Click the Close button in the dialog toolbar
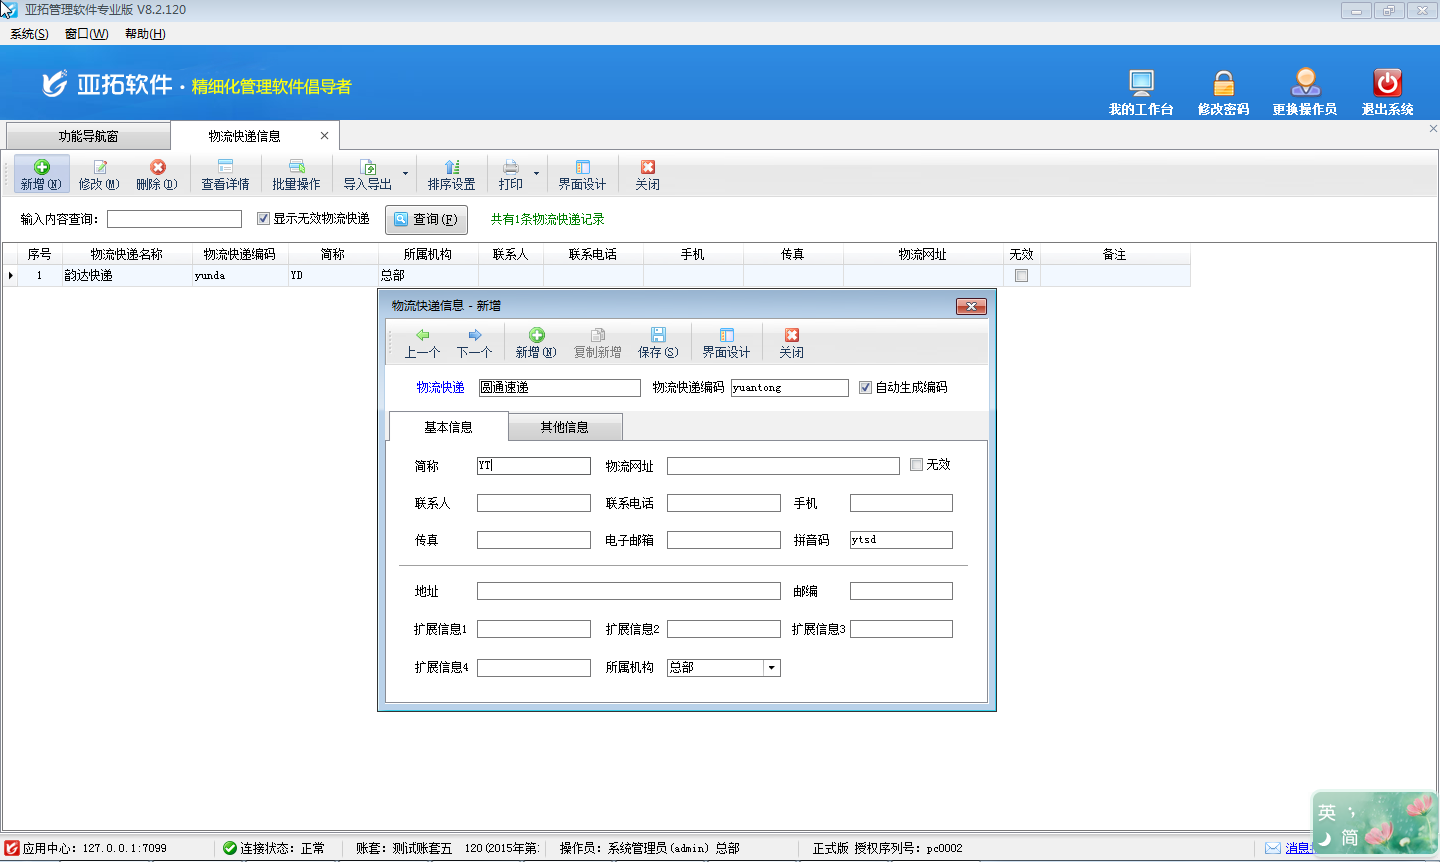The height and width of the screenshot is (862, 1440). [x=791, y=336]
